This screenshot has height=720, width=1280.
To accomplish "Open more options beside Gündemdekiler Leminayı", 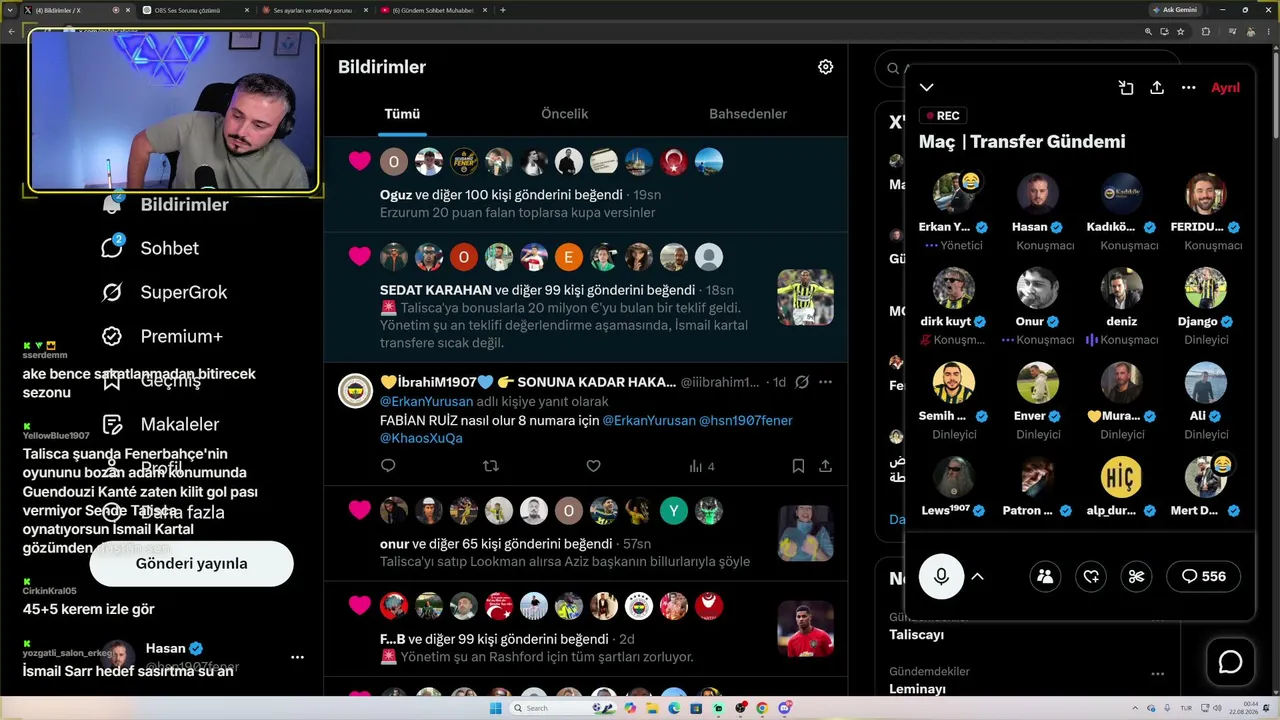I will [x=1158, y=673].
